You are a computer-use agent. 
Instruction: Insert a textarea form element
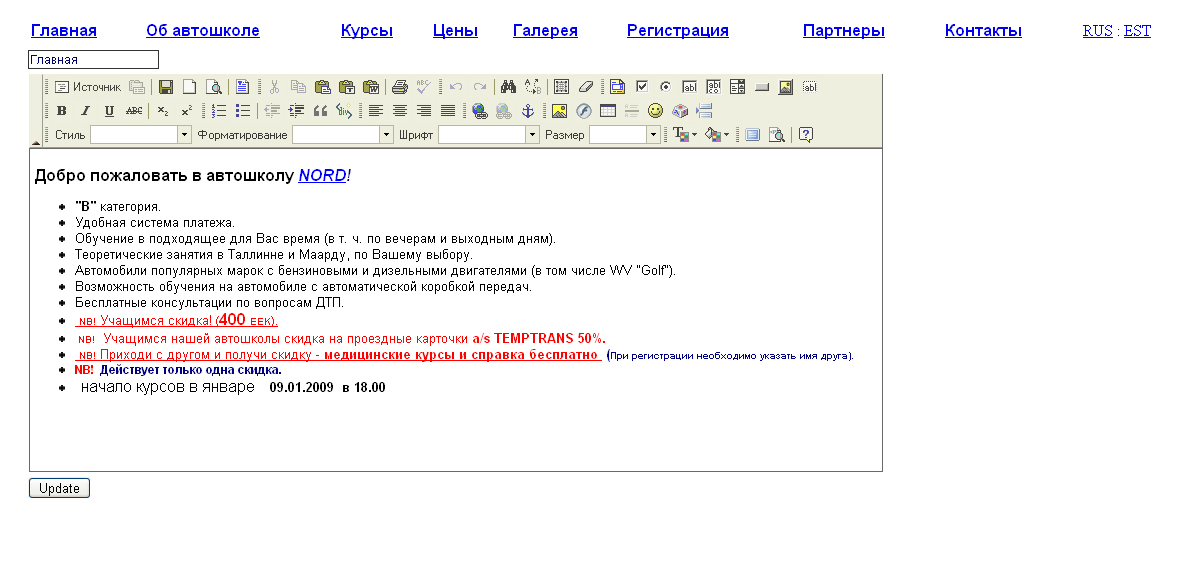point(714,87)
